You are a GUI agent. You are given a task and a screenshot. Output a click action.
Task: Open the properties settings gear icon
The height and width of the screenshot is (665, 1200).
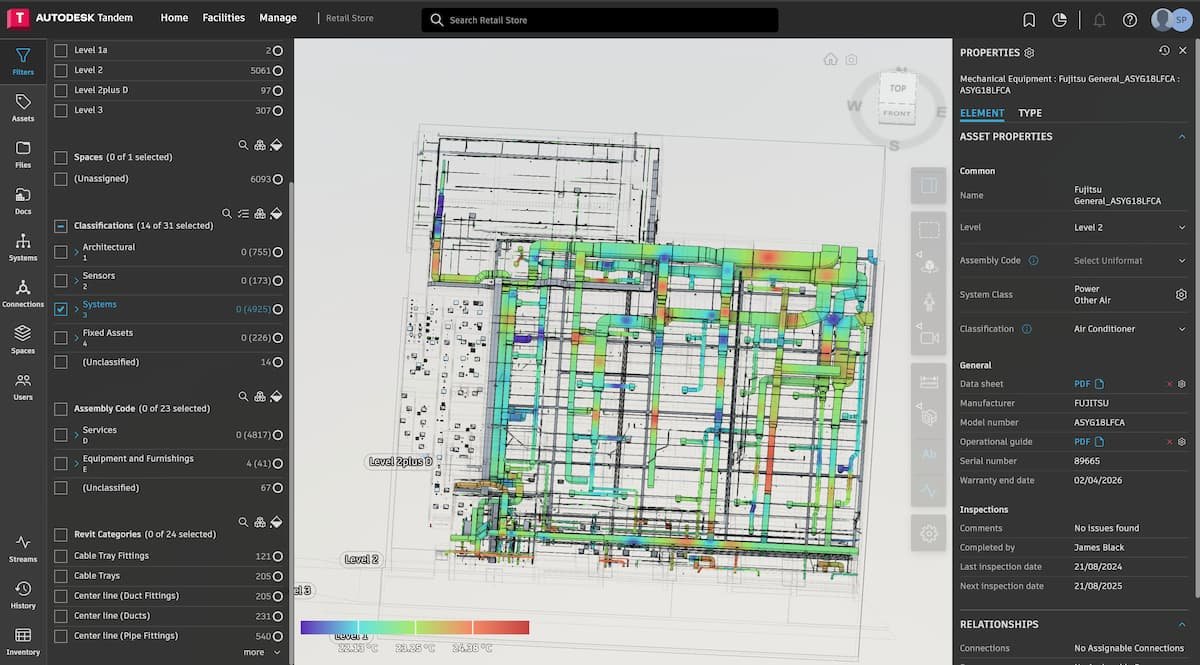click(1030, 52)
